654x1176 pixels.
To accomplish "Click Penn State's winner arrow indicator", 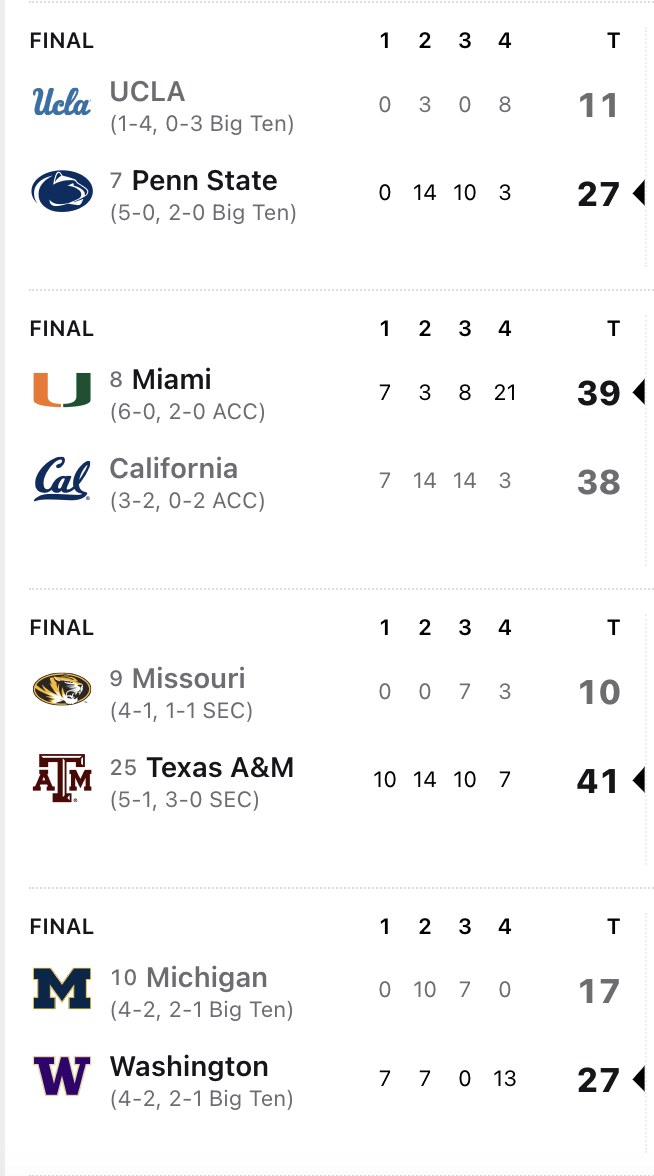I will point(639,194).
